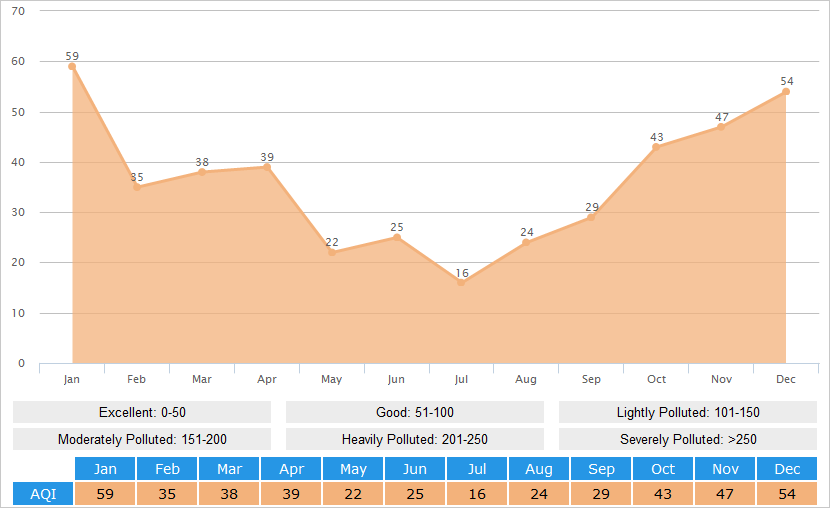This screenshot has height=508, width=830.
Task: Select table cell with AQI value 43
Action: tap(663, 494)
